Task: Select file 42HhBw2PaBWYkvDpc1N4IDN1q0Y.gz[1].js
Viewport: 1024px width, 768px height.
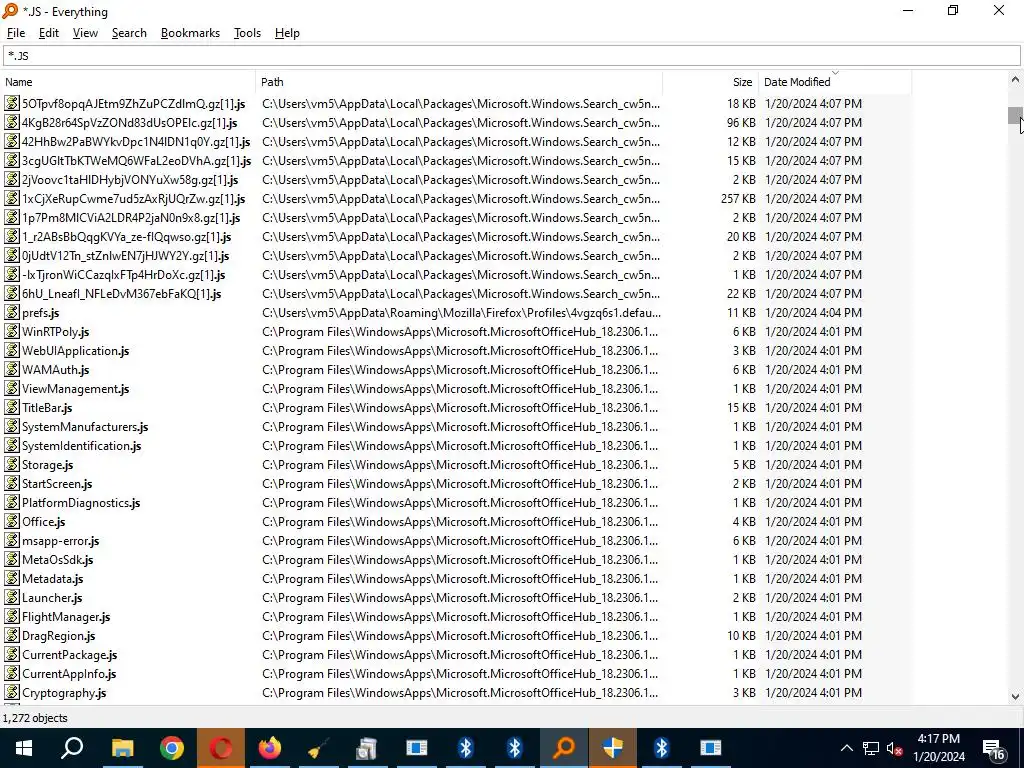Action: [x=136, y=142]
